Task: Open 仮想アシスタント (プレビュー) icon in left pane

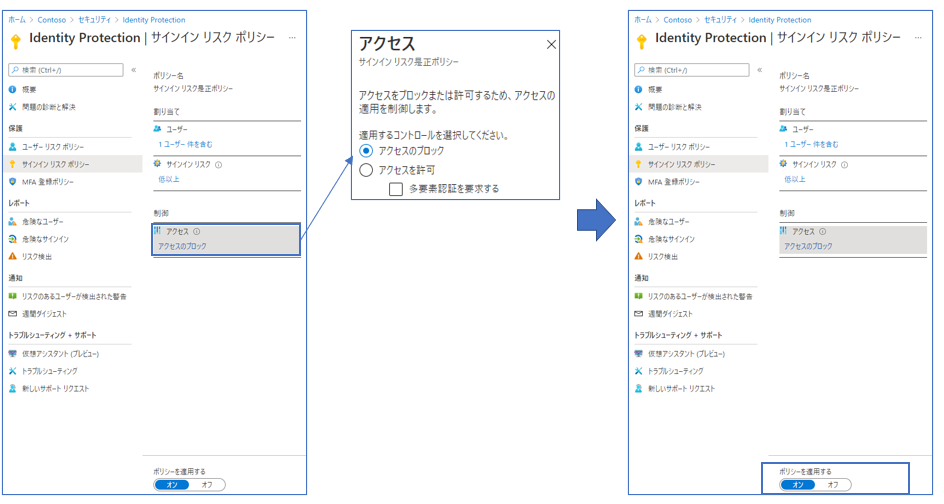Action: (x=13, y=353)
